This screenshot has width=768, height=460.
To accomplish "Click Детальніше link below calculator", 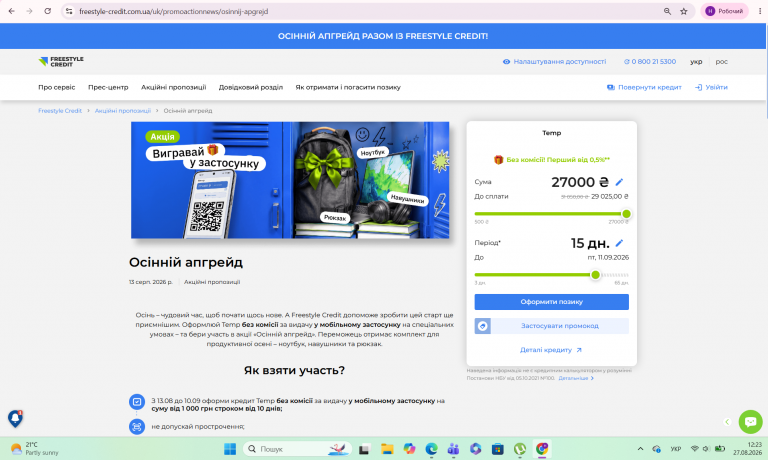I will (576, 378).
